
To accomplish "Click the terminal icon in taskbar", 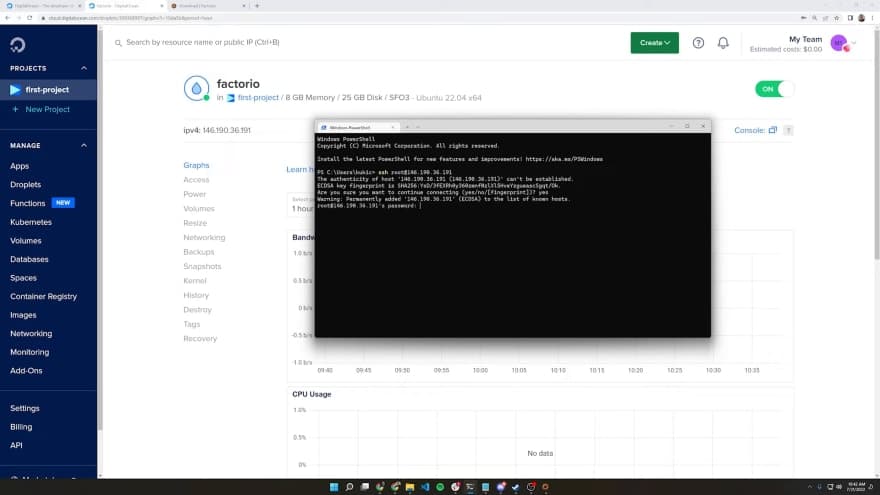I will click(470, 487).
